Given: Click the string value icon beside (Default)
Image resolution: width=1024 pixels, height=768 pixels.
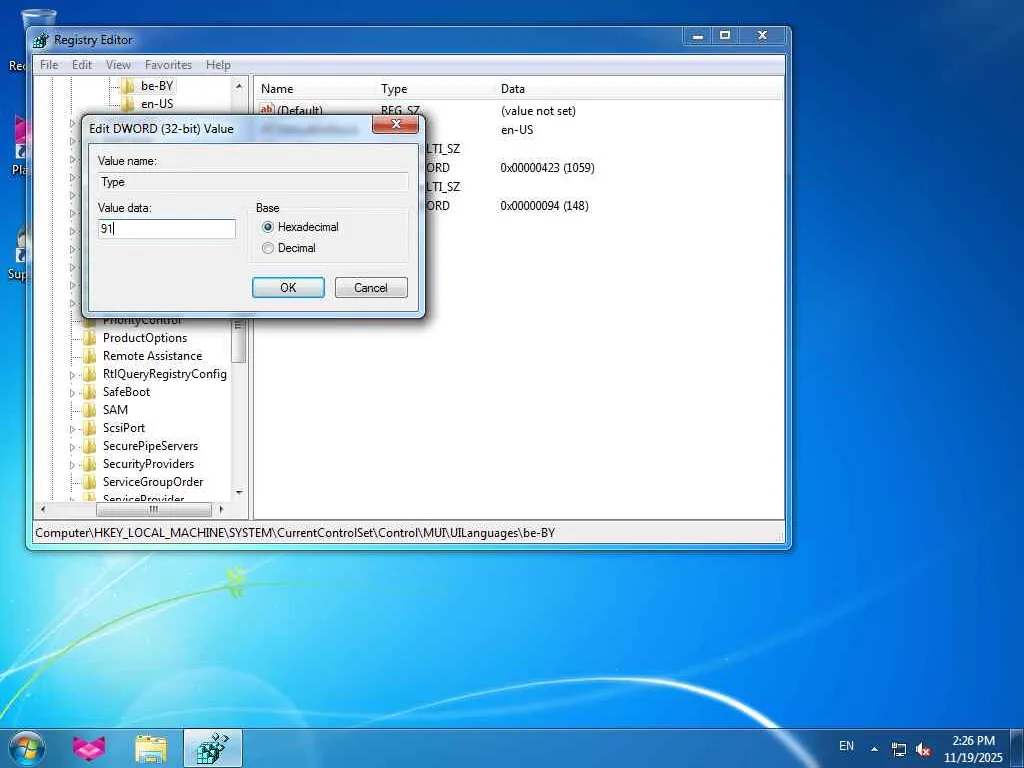Looking at the screenshot, I should pyautogui.click(x=266, y=110).
